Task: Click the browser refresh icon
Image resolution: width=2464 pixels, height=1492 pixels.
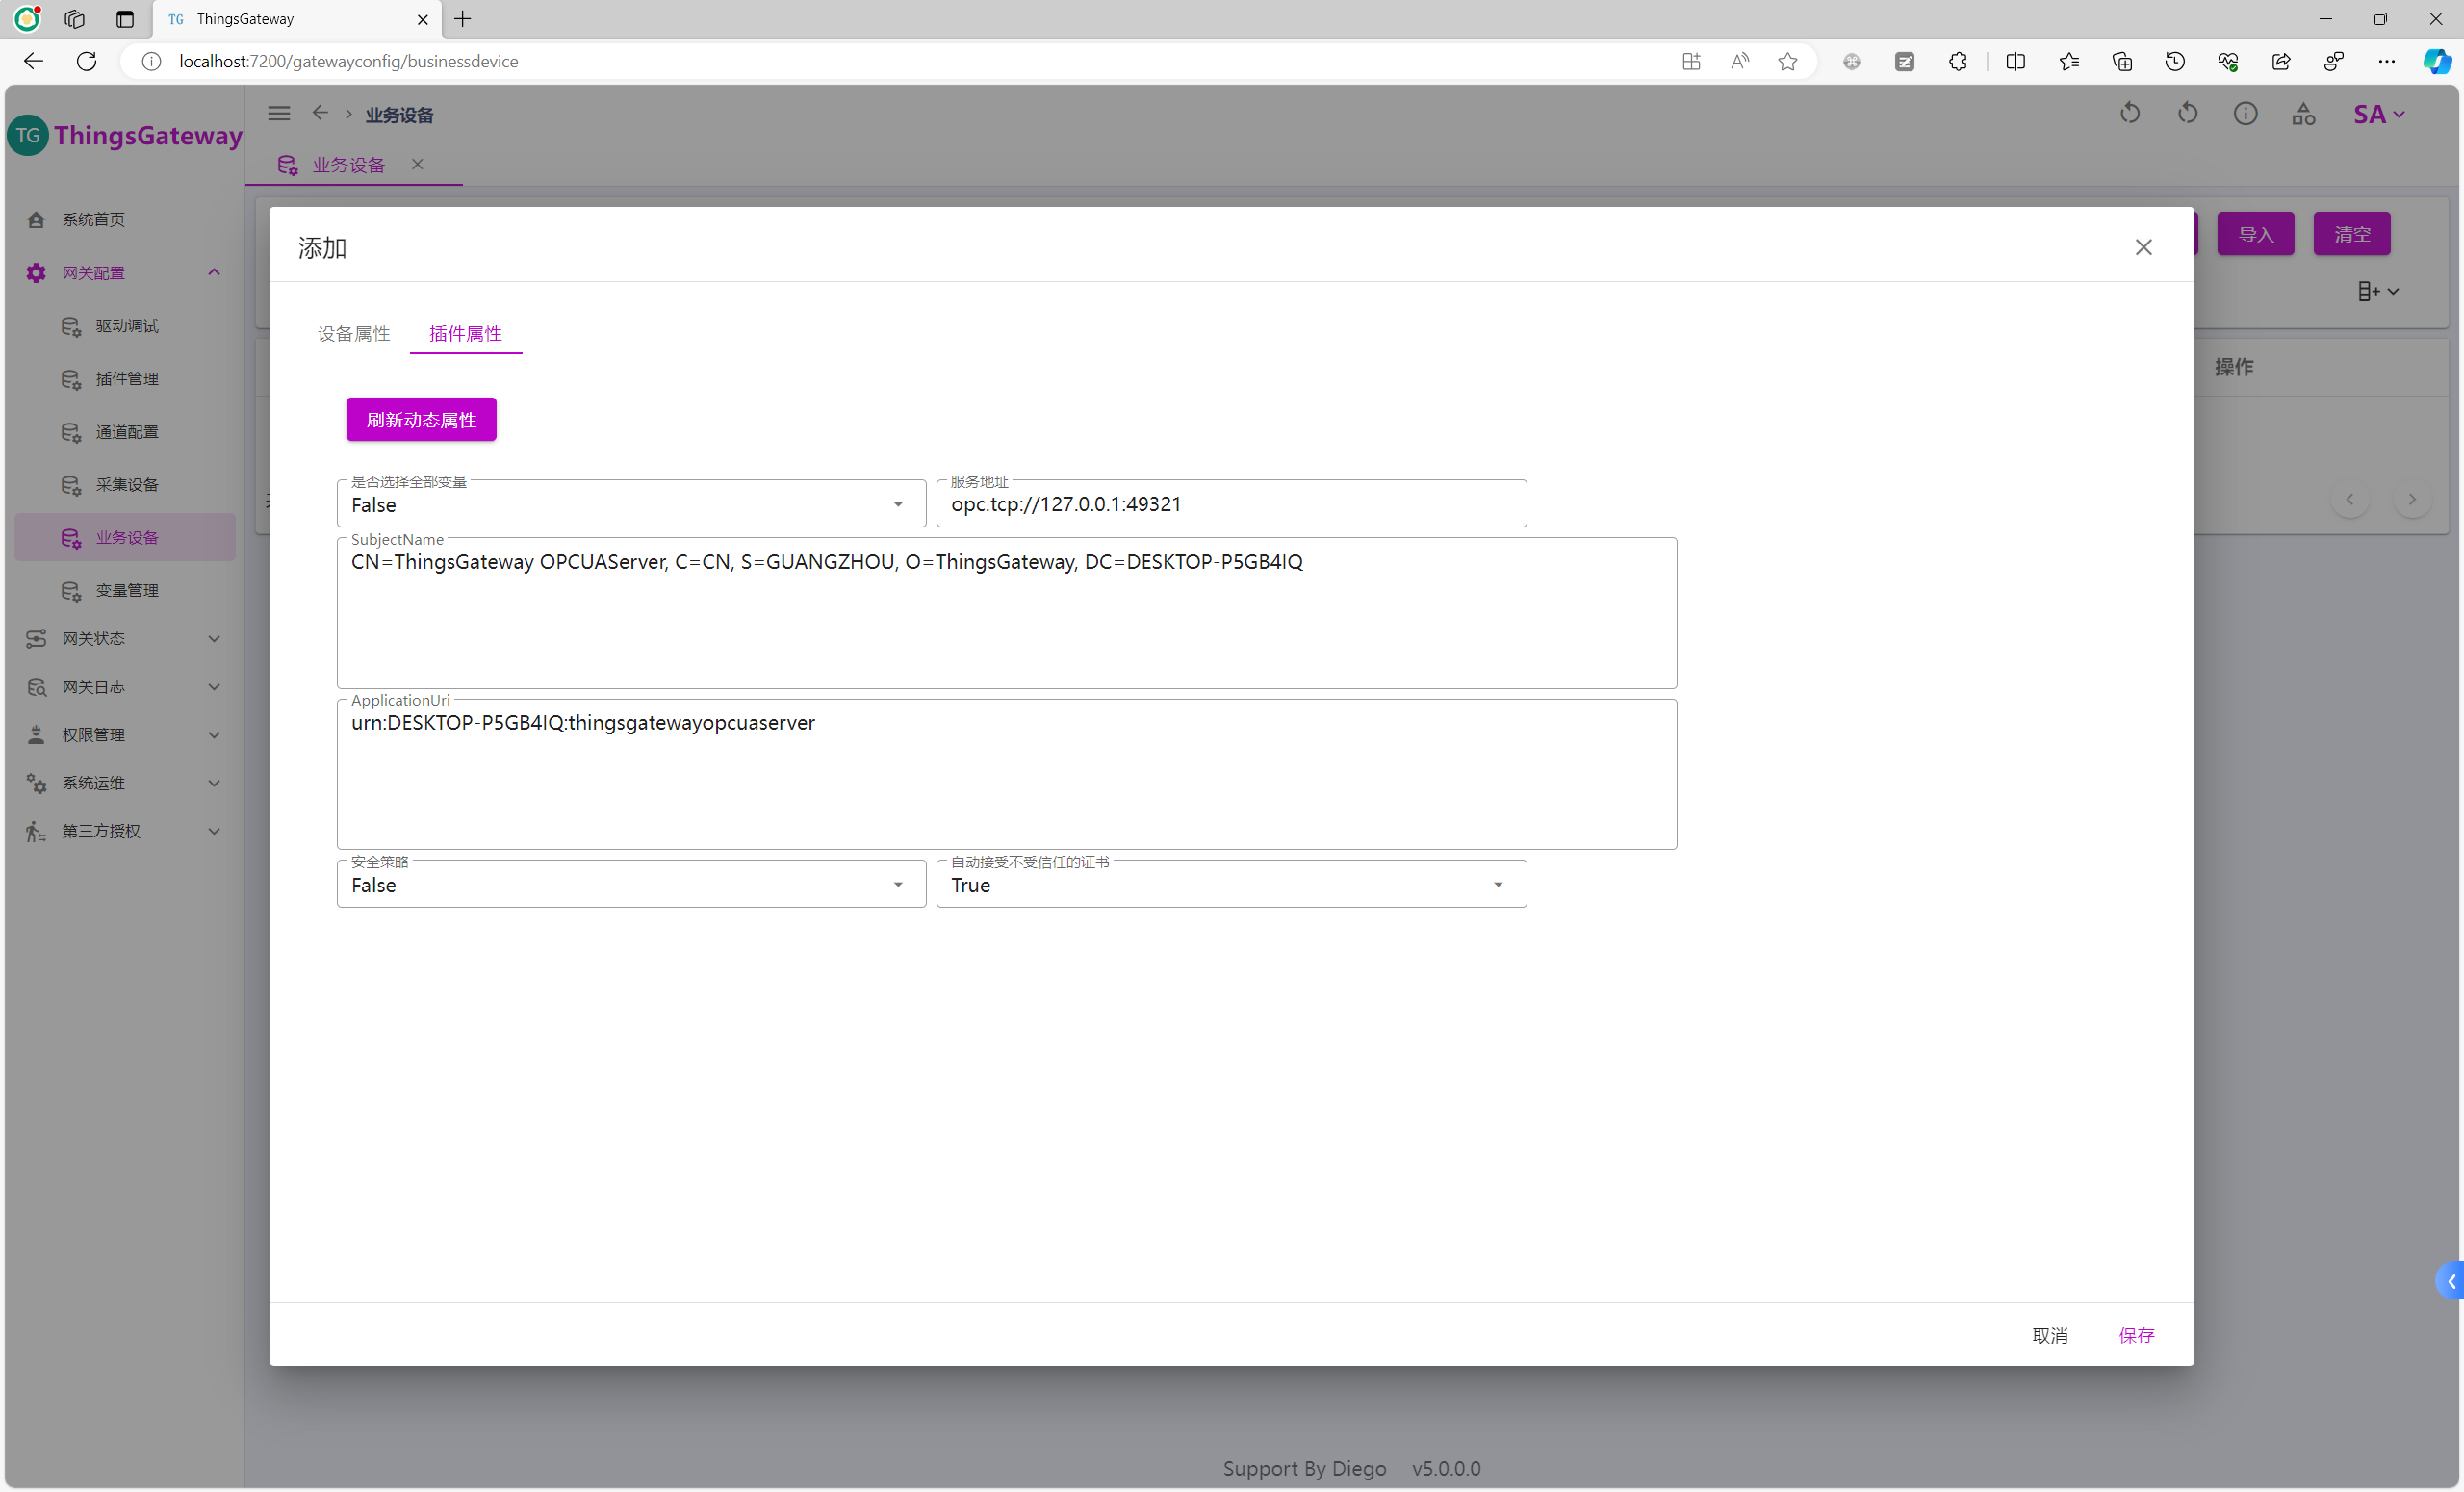Action: point(87,61)
